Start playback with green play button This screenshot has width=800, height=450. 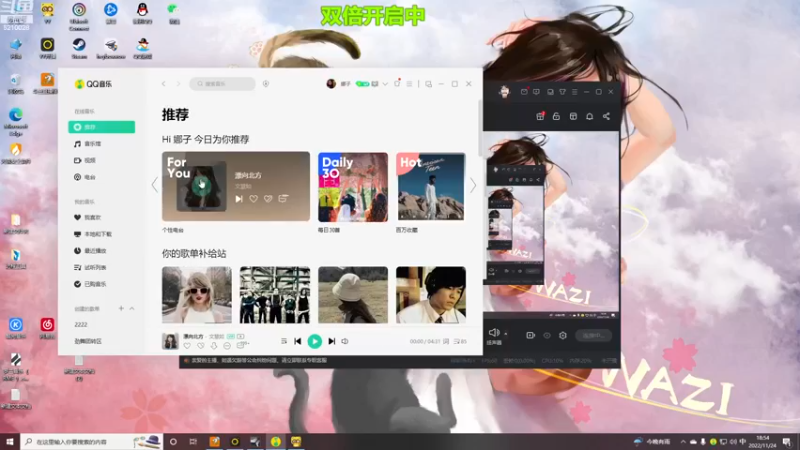pyautogui.click(x=315, y=341)
